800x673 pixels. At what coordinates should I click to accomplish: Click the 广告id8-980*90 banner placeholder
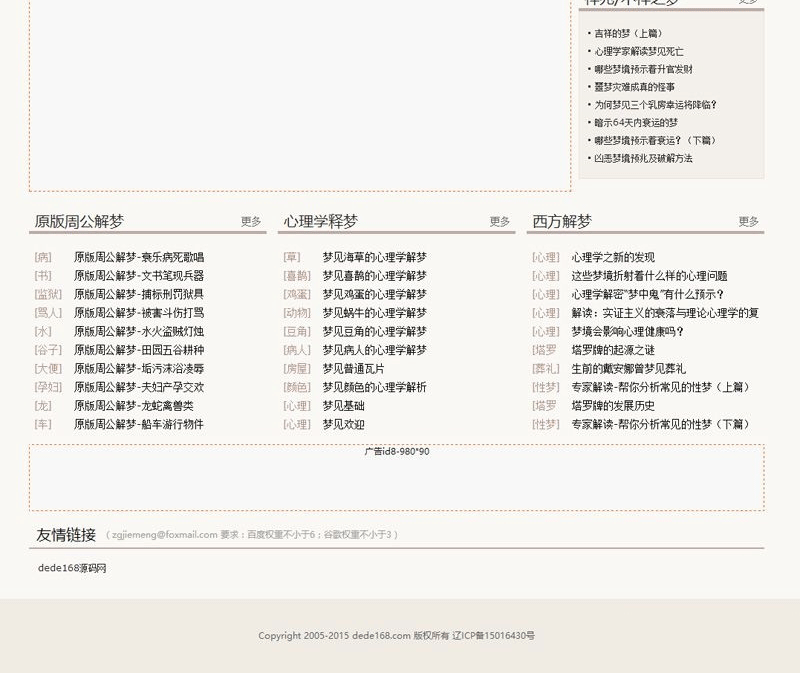[397, 478]
